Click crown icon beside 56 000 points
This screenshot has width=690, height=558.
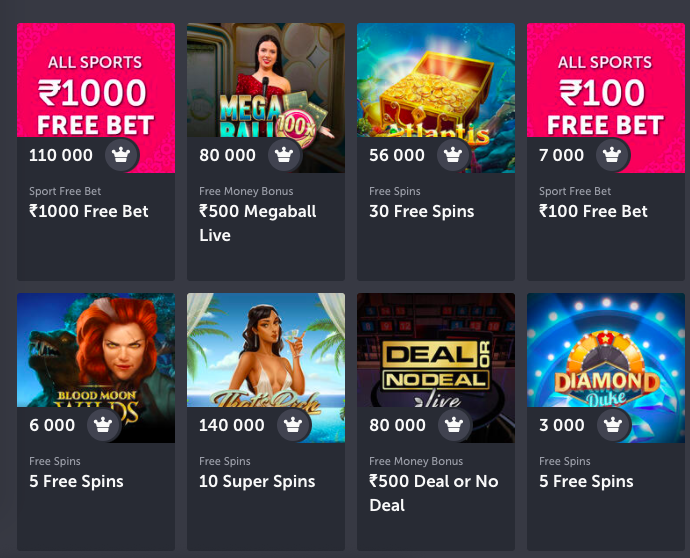pyautogui.click(x=453, y=155)
